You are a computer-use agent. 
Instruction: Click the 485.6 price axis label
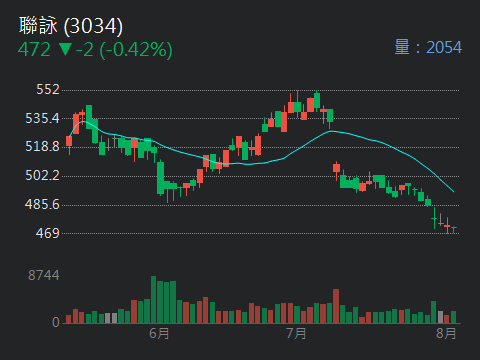(42, 204)
